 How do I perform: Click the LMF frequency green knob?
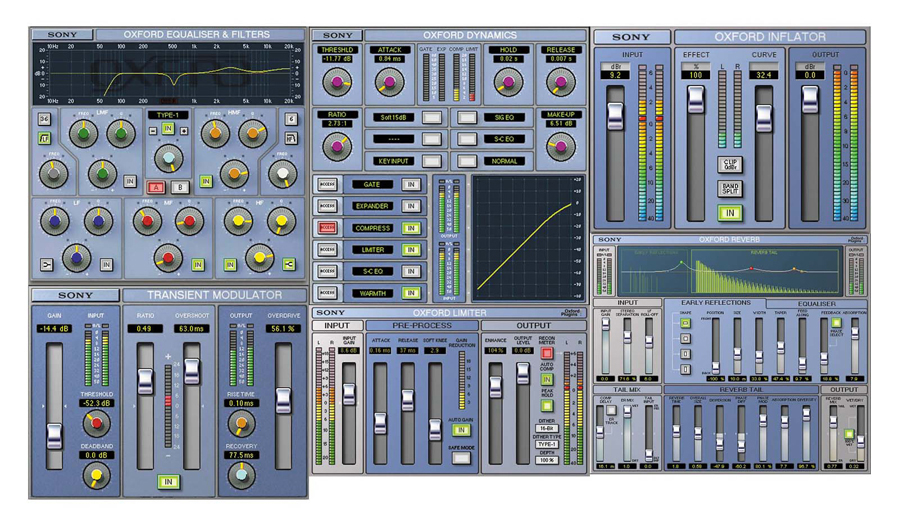pyautogui.click(x=84, y=134)
